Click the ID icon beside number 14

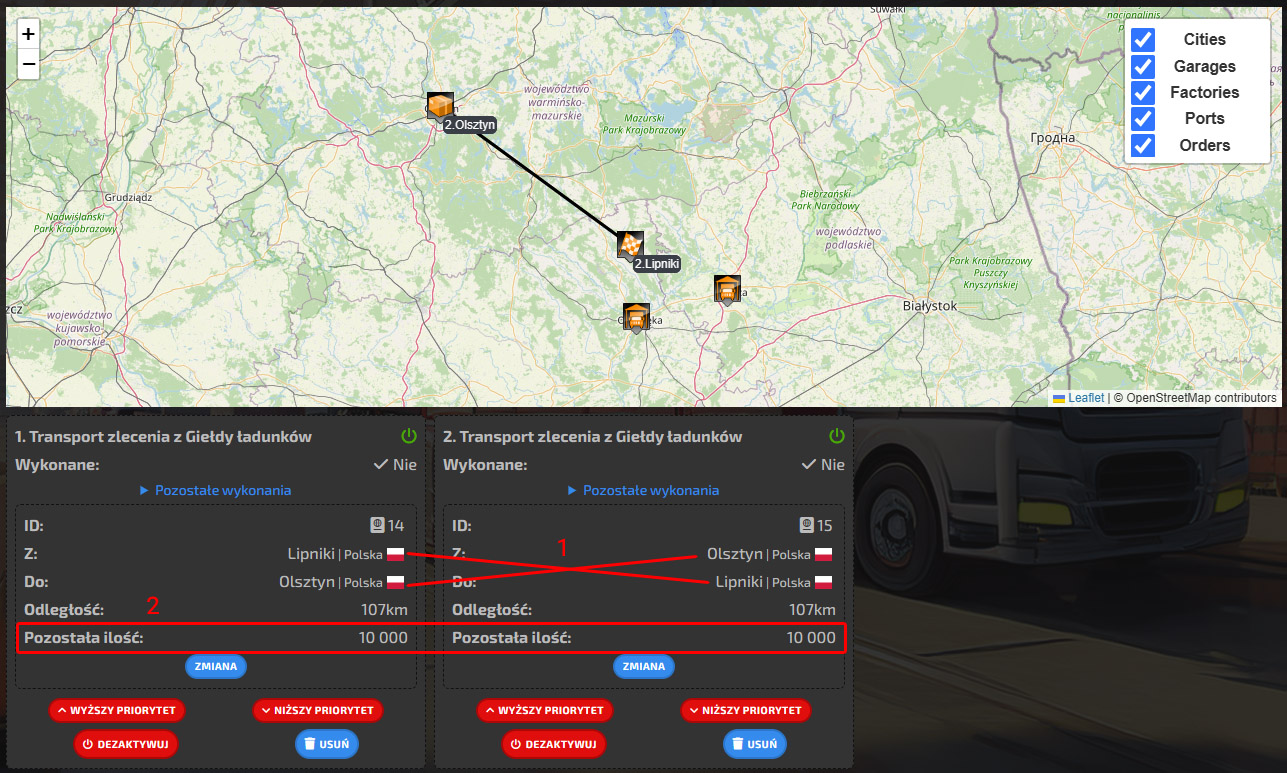(377, 525)
